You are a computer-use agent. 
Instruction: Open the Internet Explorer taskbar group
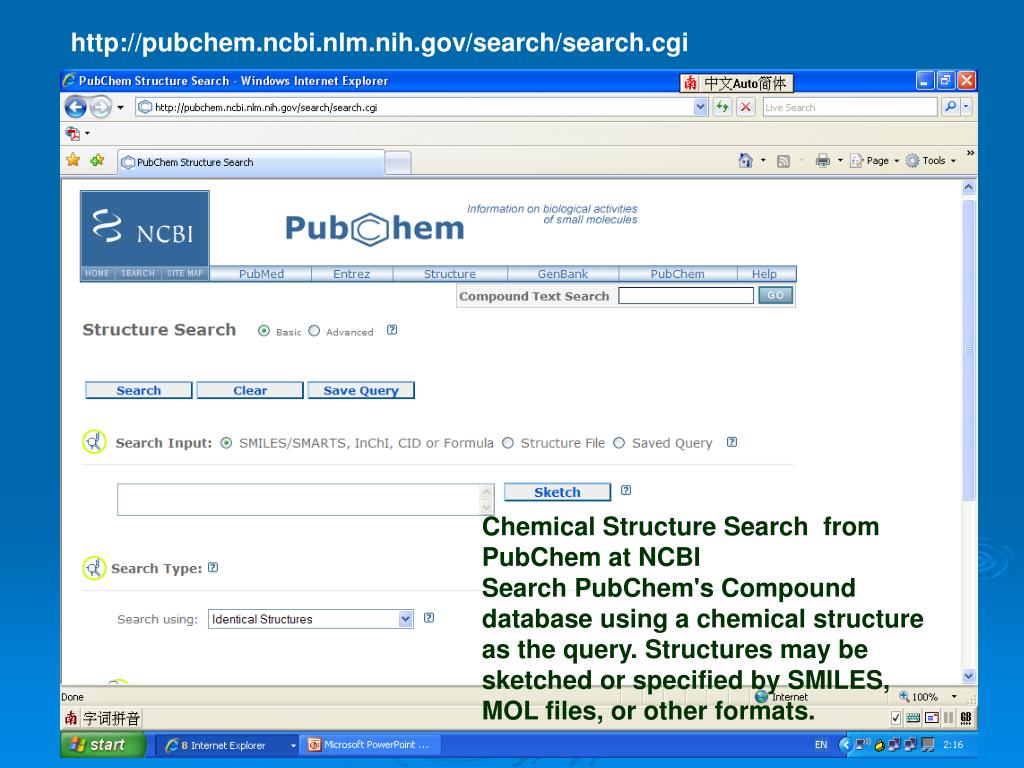tap(228, 745)
